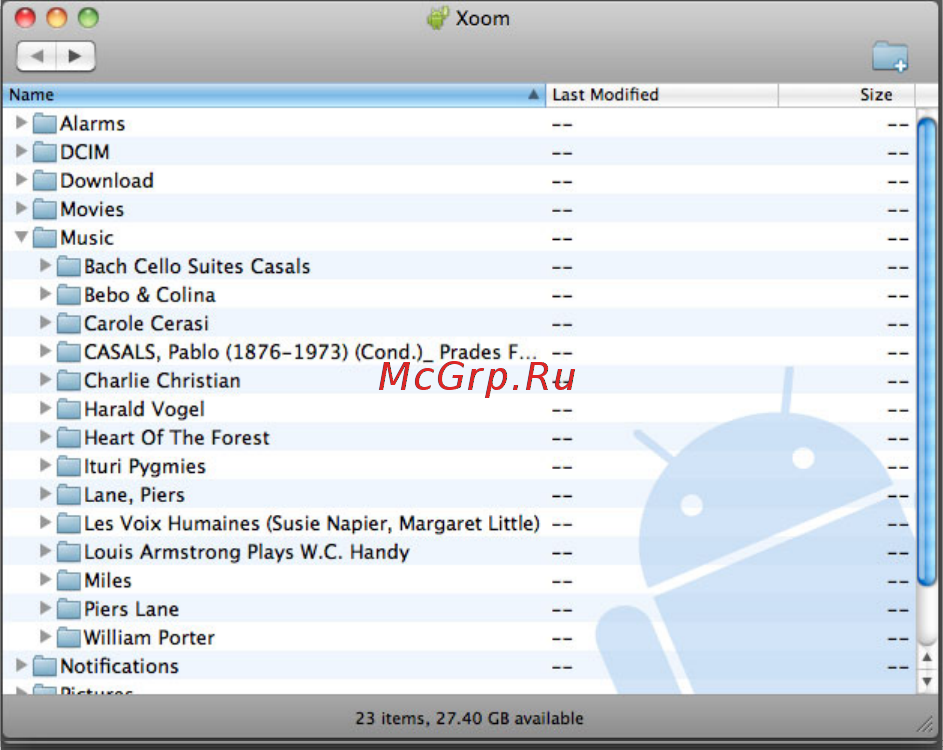Sort by the Size column header

(x=847, y=95)
